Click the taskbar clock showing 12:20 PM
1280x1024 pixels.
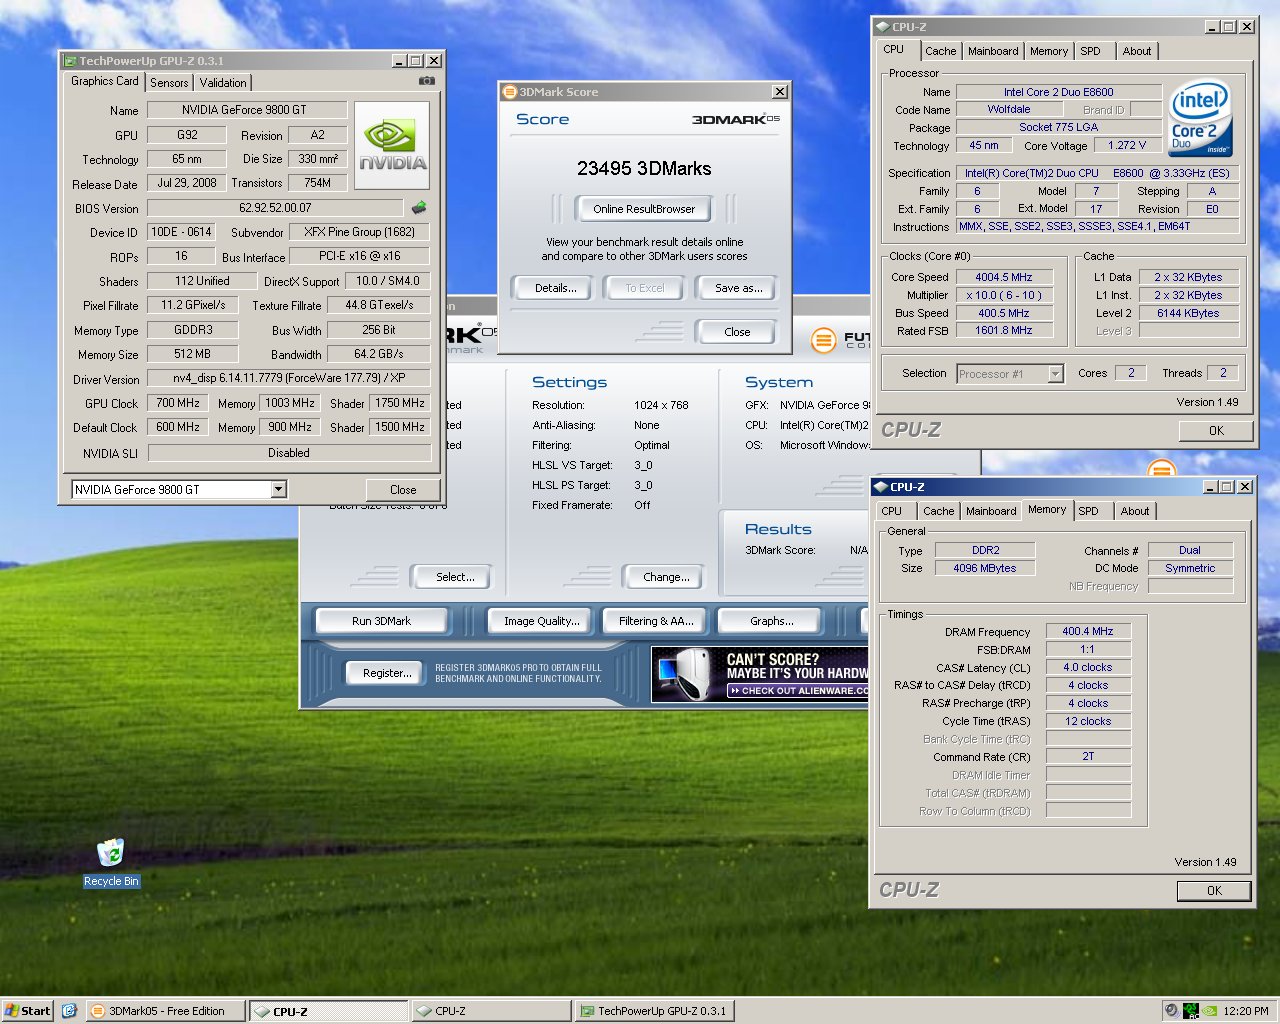(x=1246, y=1011)
